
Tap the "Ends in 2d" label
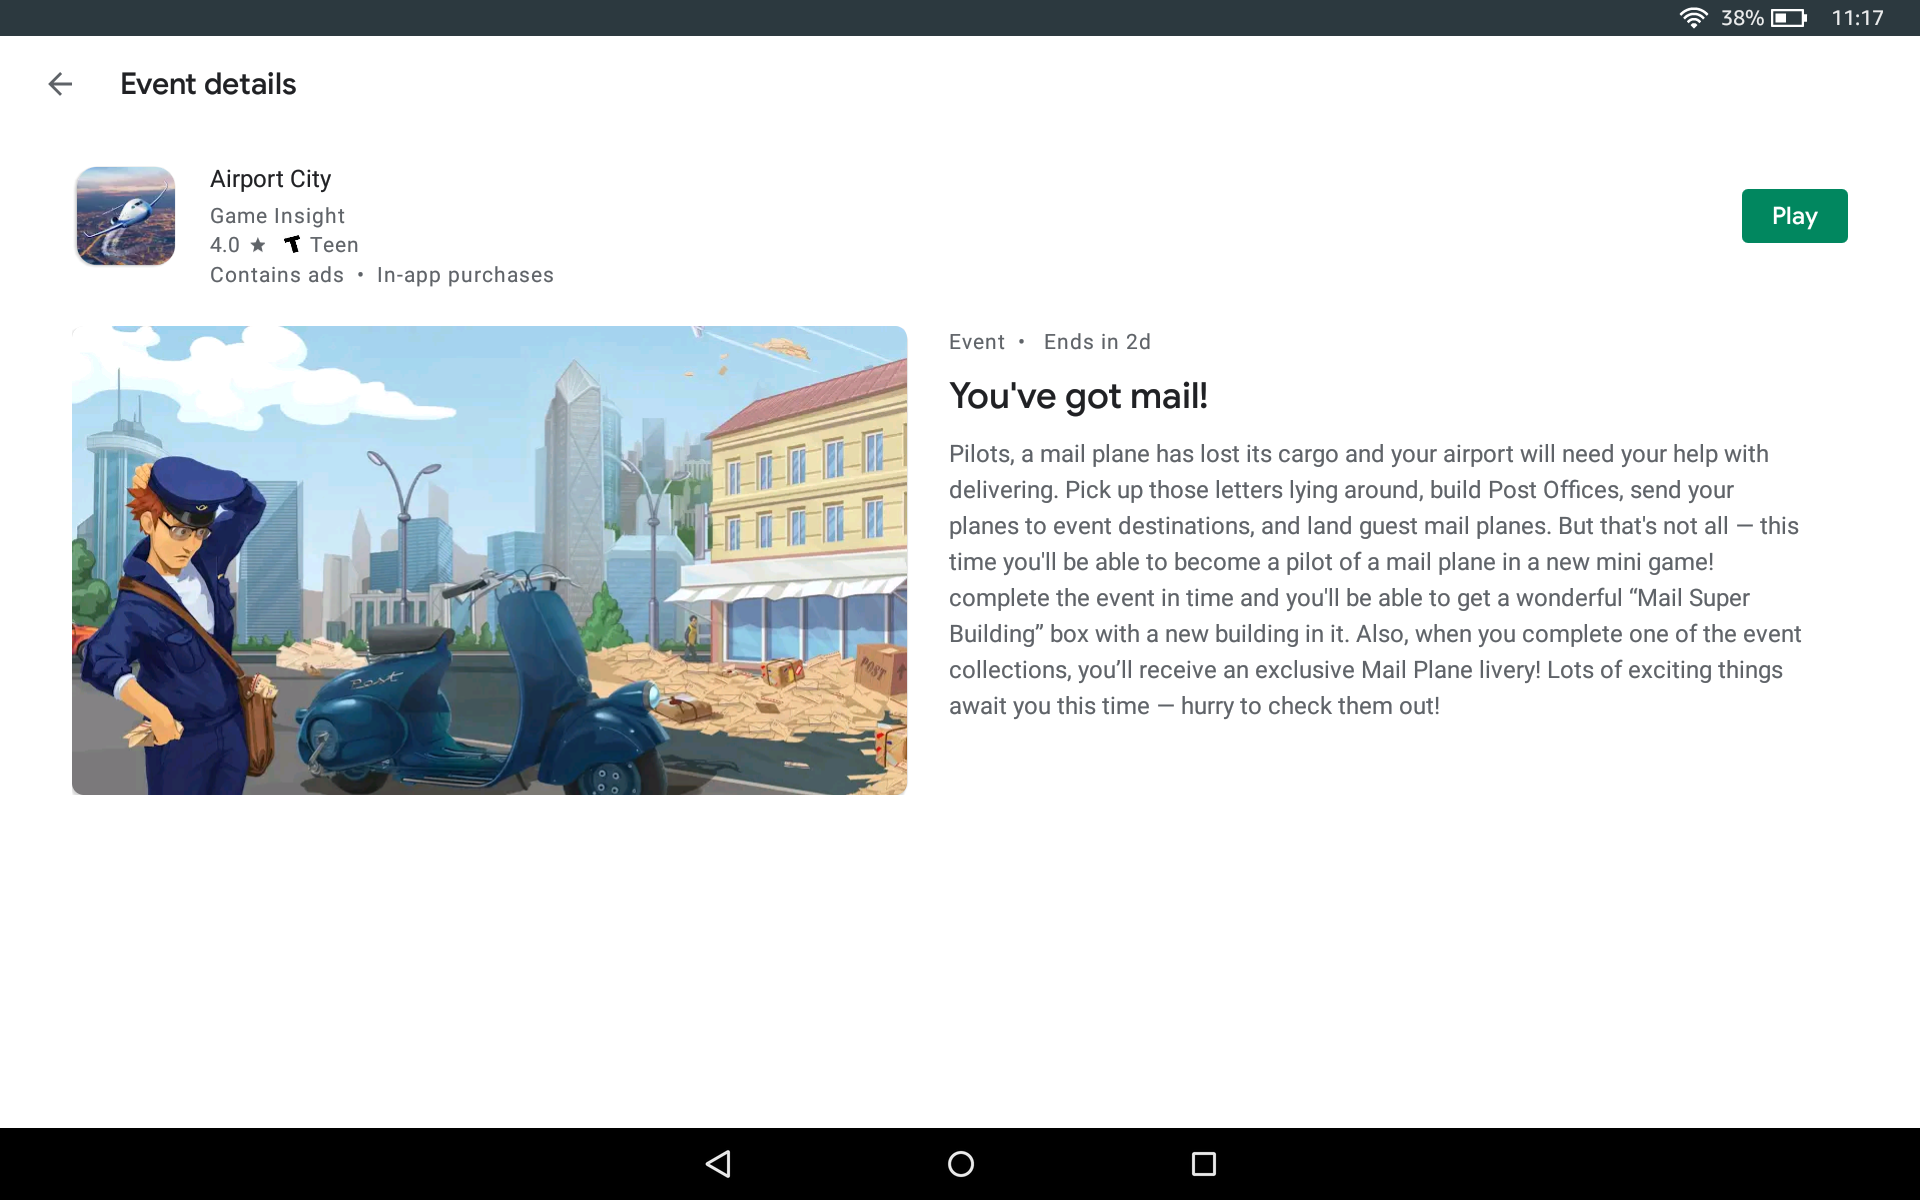pyautogui.click(x=1097, y=342)
